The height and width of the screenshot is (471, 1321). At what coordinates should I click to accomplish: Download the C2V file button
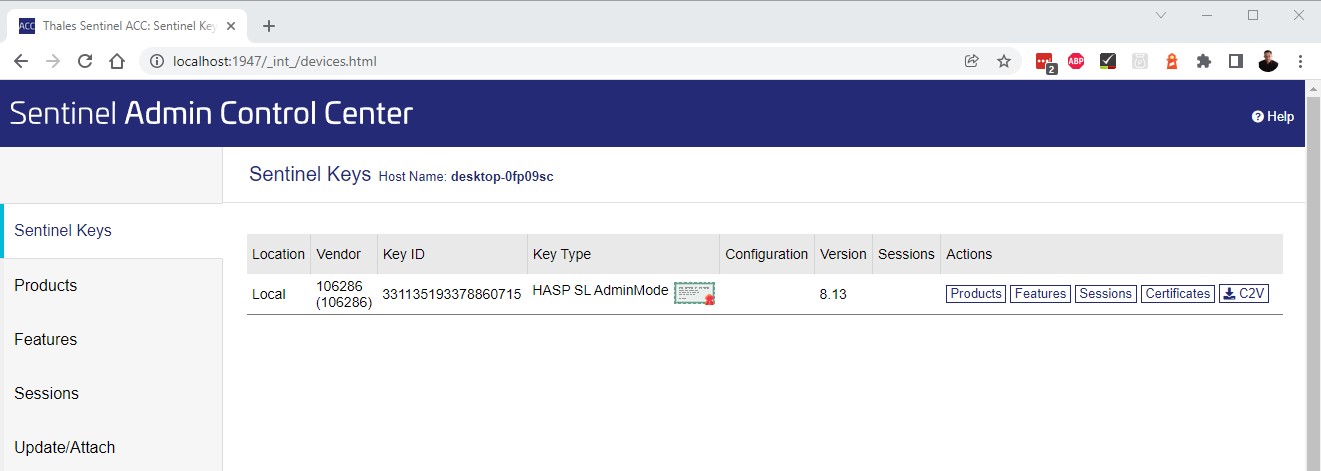click(x=1244, y=294)
